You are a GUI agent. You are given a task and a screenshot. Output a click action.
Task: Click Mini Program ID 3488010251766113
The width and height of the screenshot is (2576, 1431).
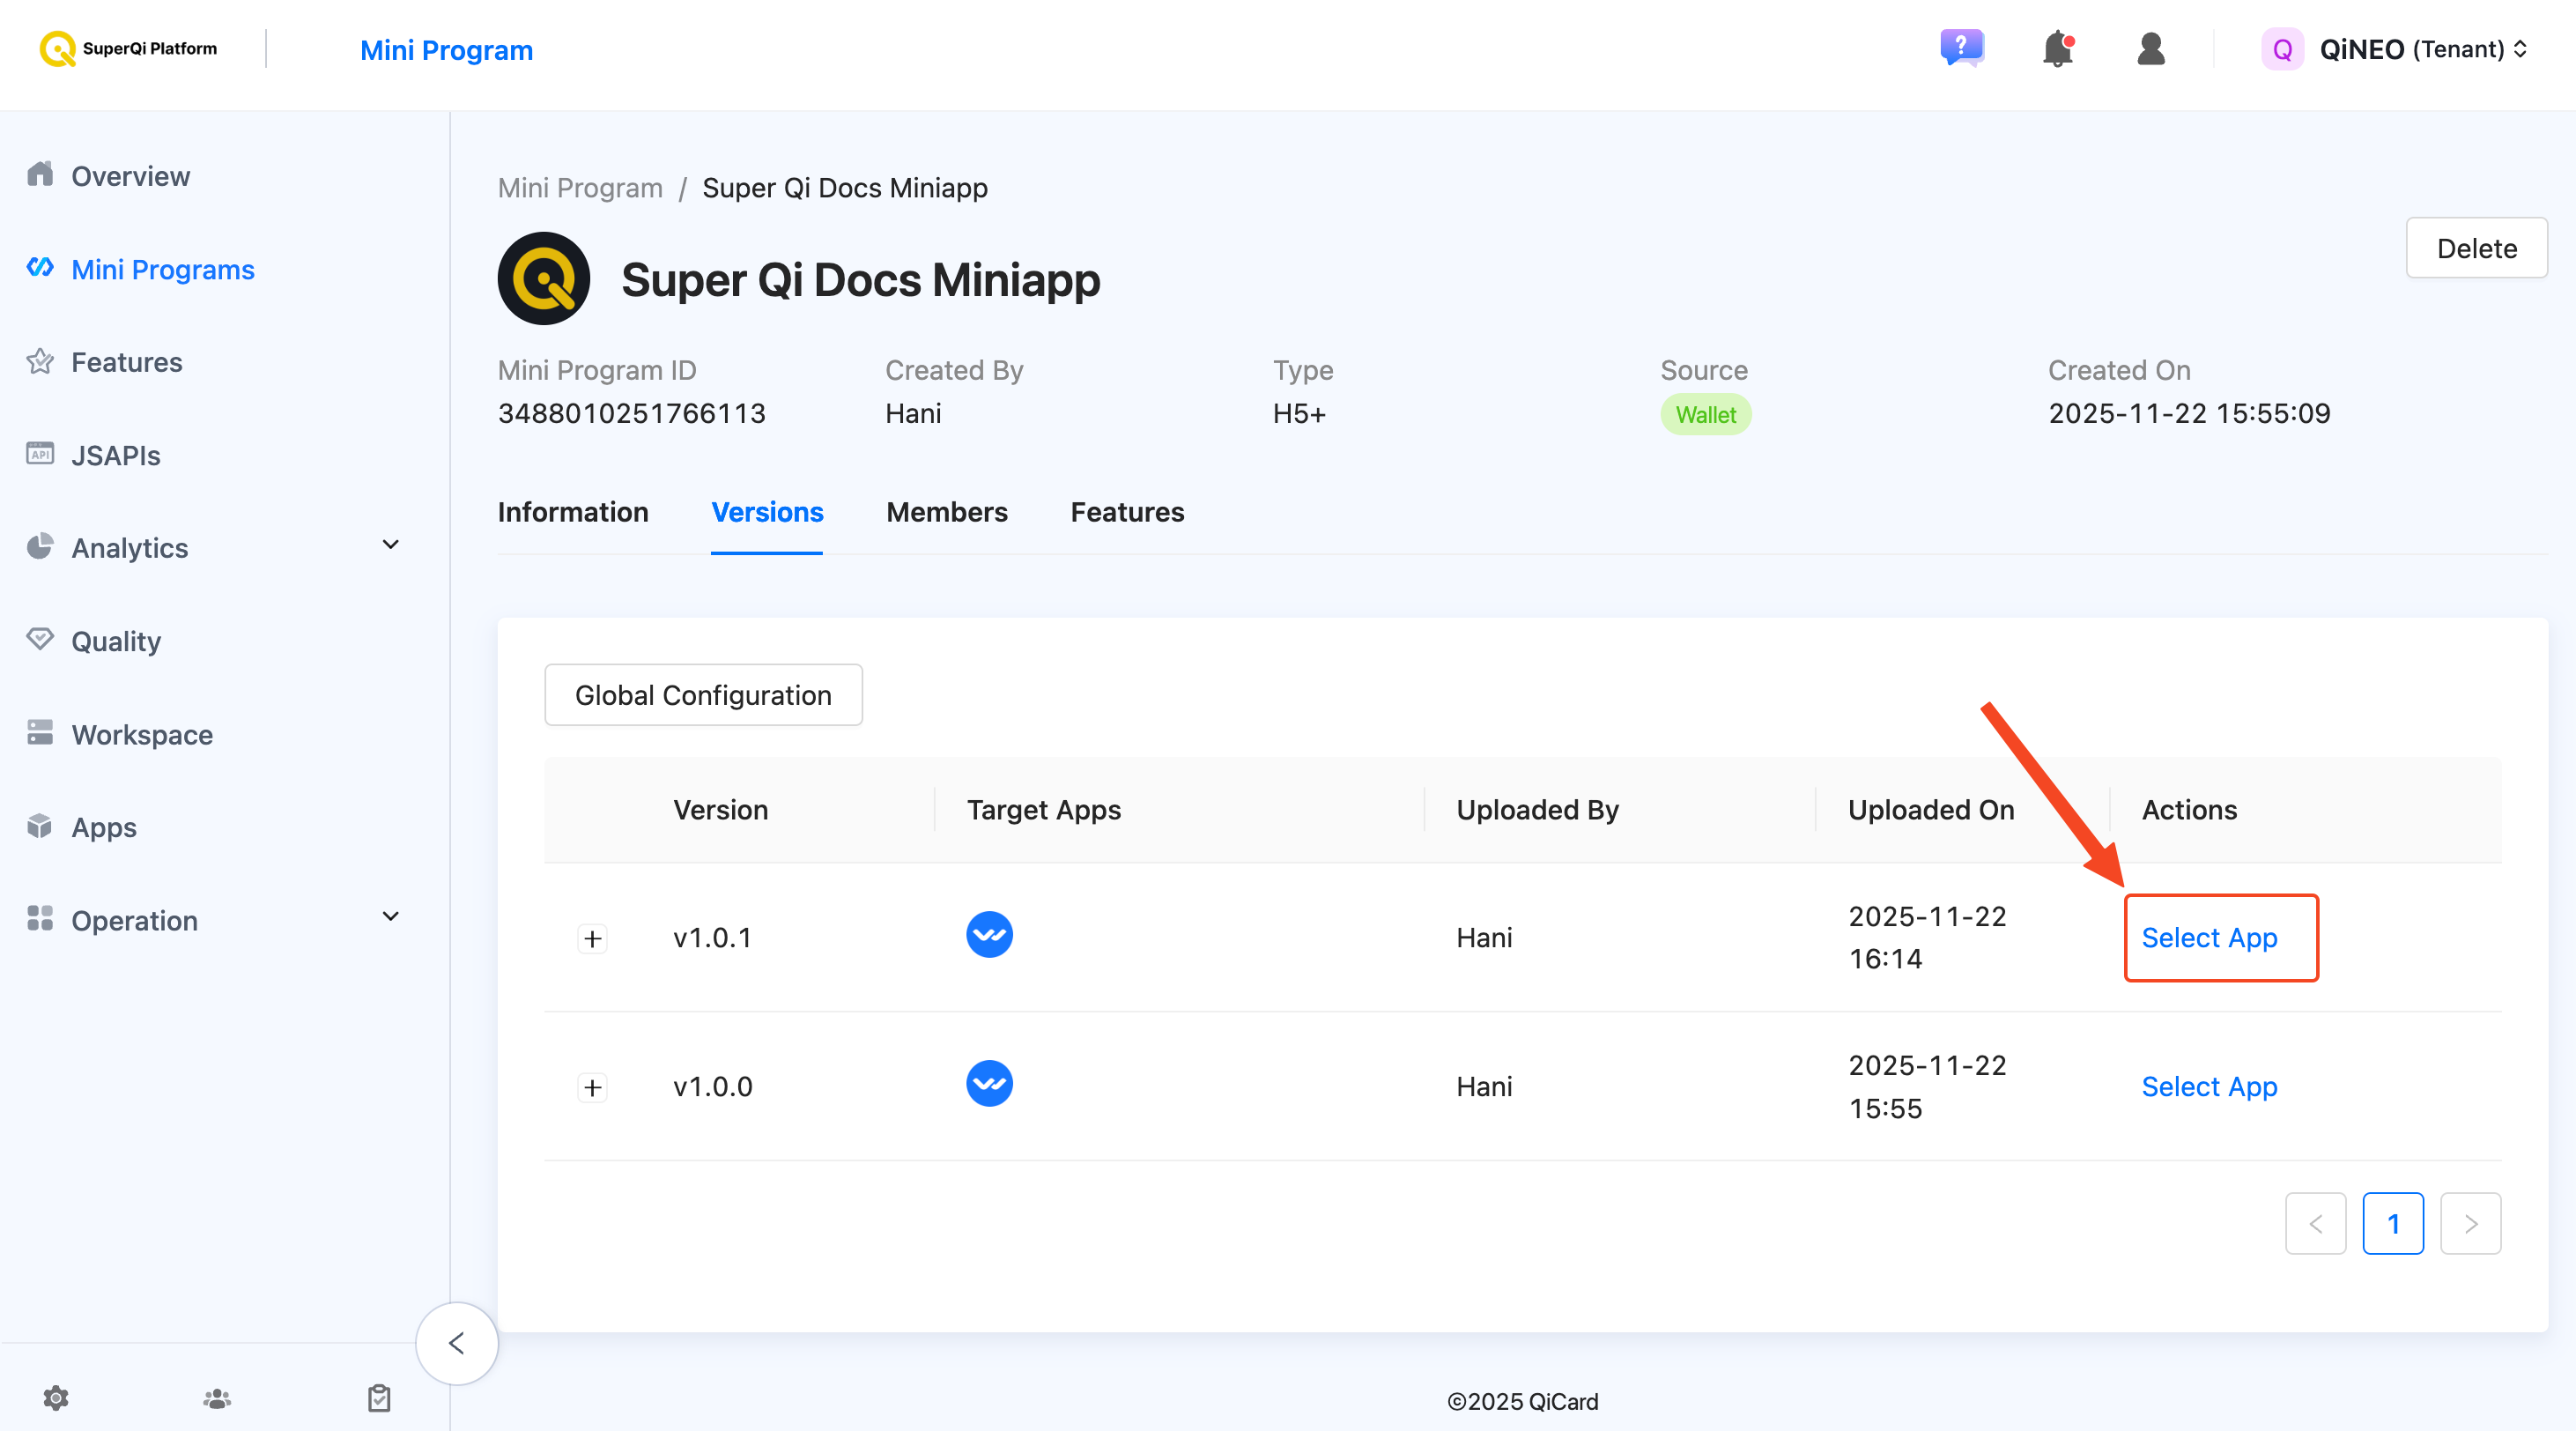632,414
